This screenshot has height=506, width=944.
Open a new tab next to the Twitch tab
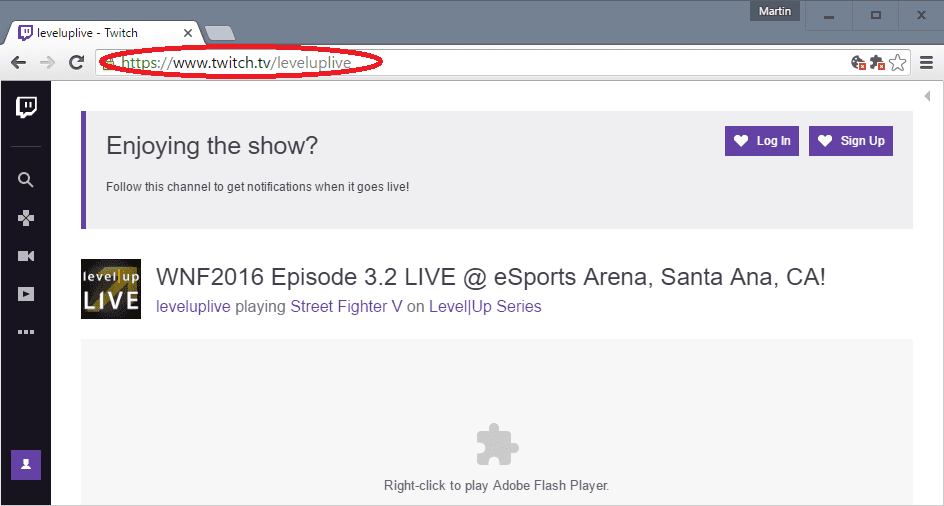(x=220, y=33)
